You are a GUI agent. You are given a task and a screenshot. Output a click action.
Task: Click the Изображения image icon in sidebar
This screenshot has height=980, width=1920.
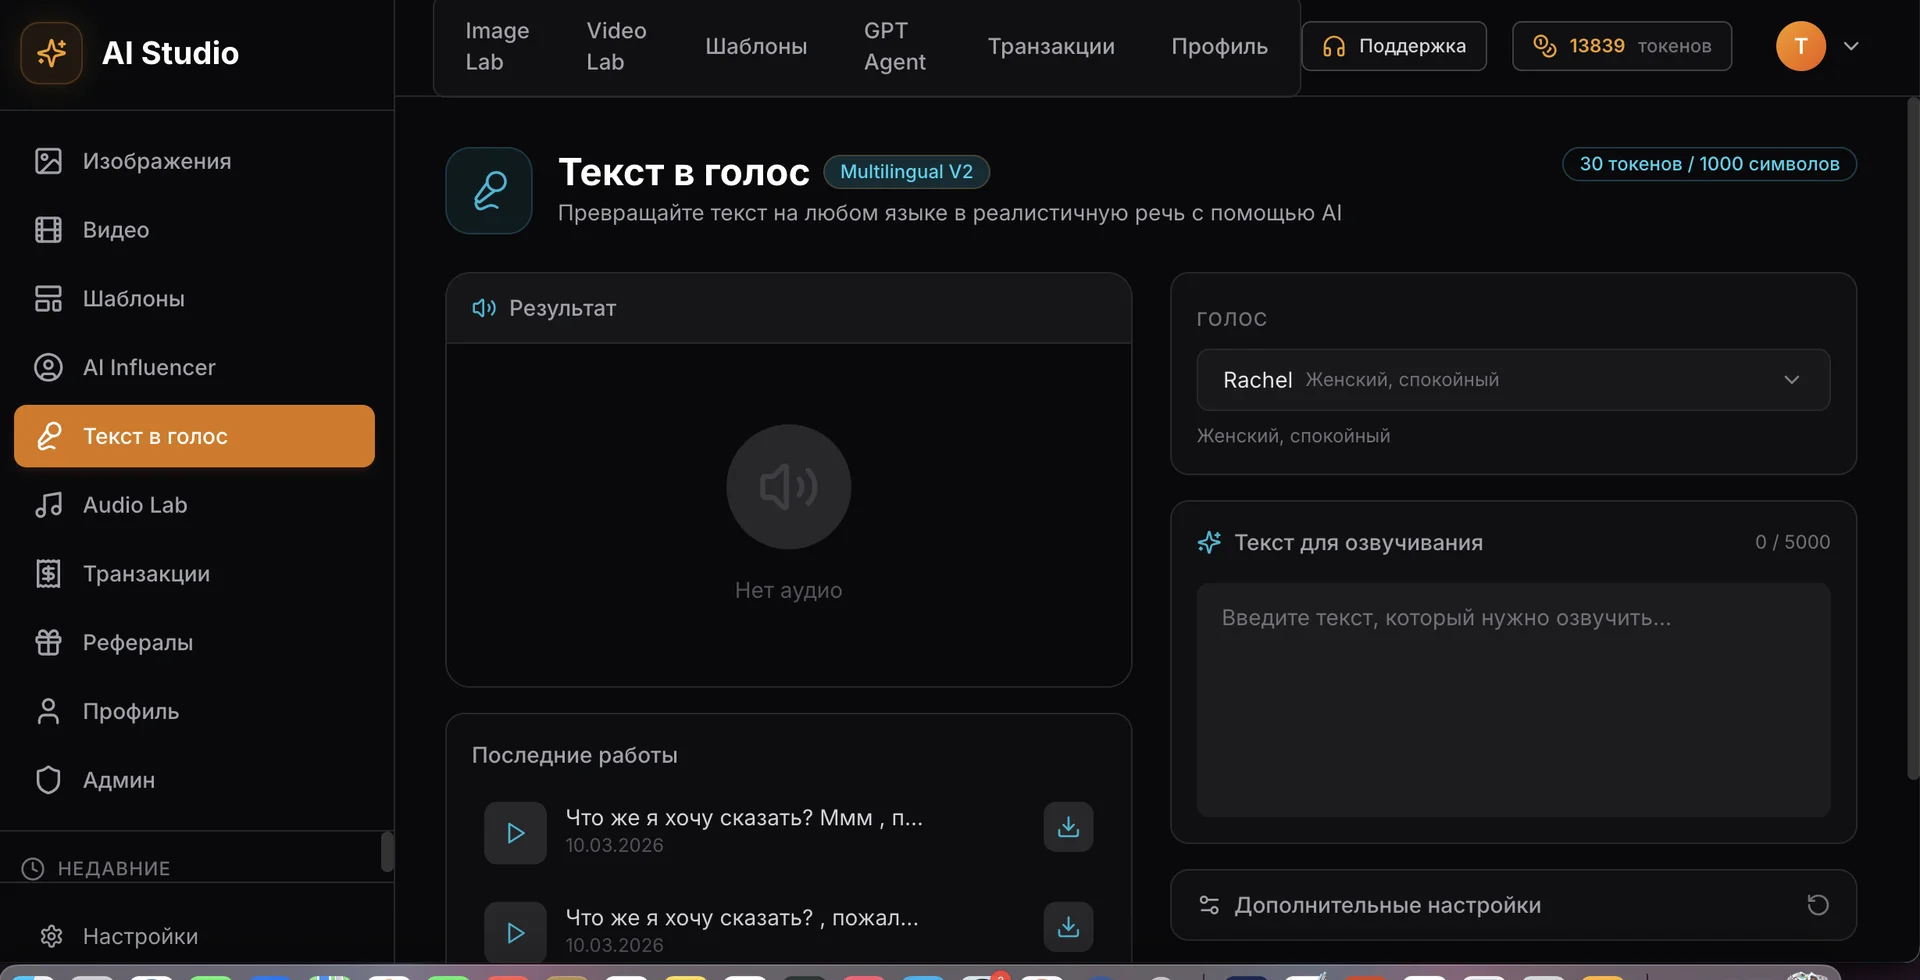click(48, 161)
